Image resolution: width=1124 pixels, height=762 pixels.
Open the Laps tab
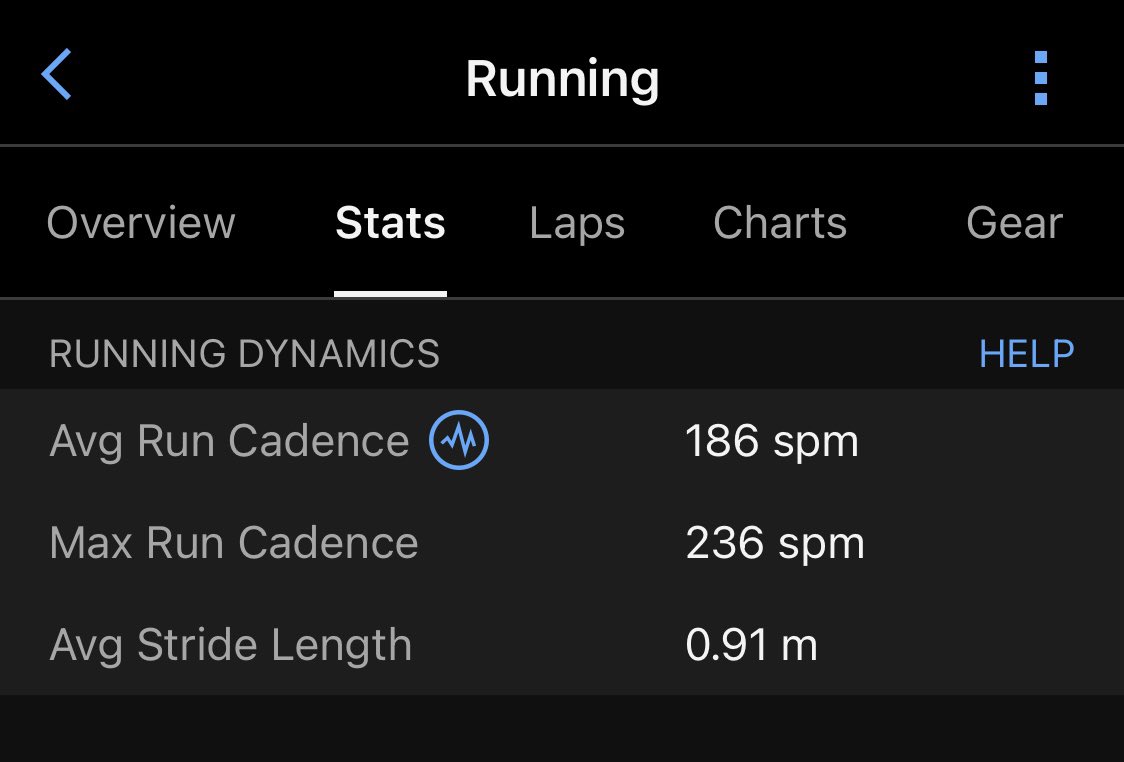(577, 223)
